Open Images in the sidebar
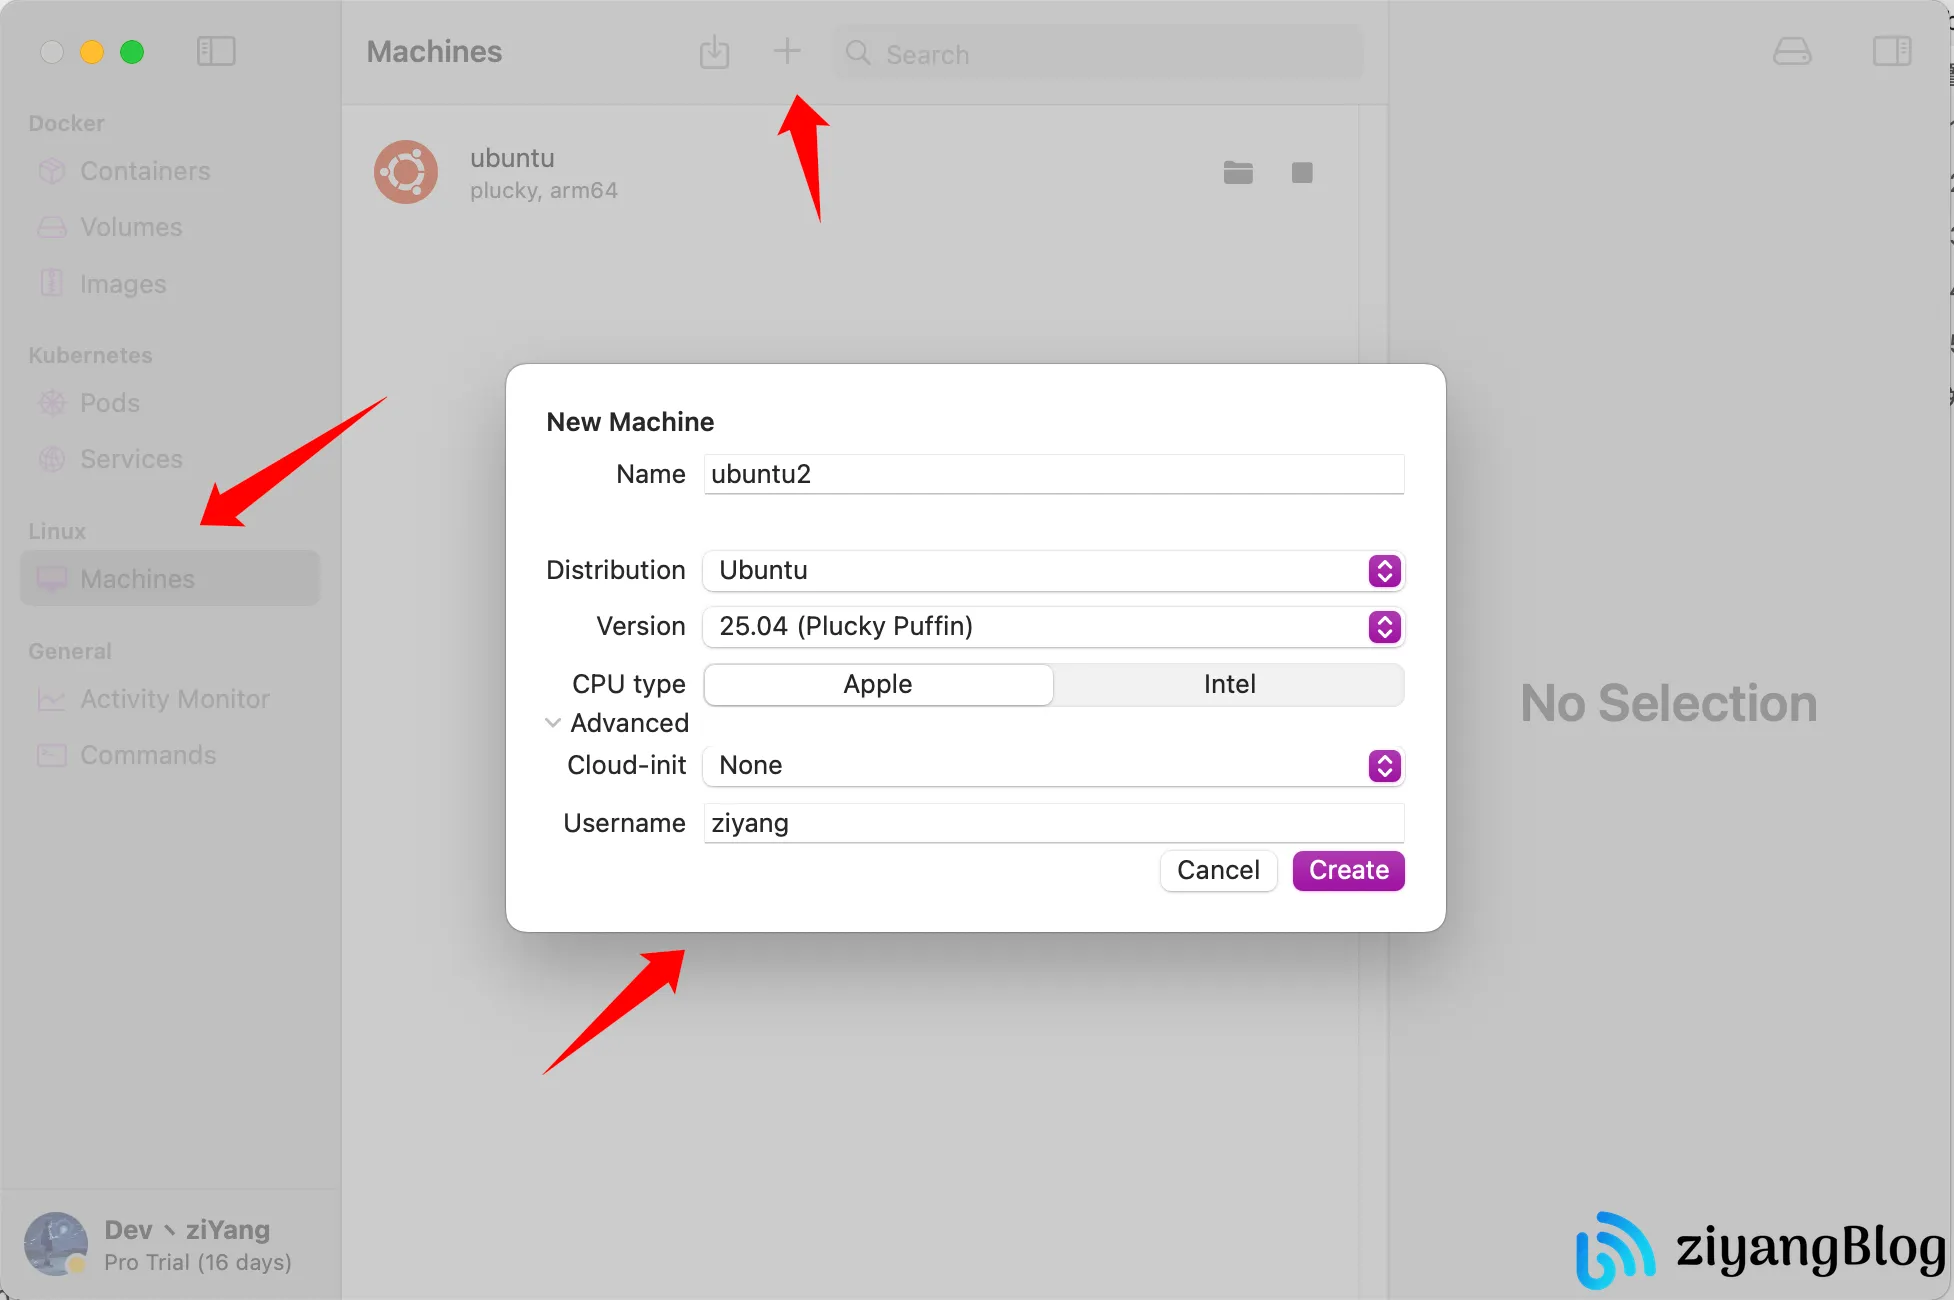 170,284
